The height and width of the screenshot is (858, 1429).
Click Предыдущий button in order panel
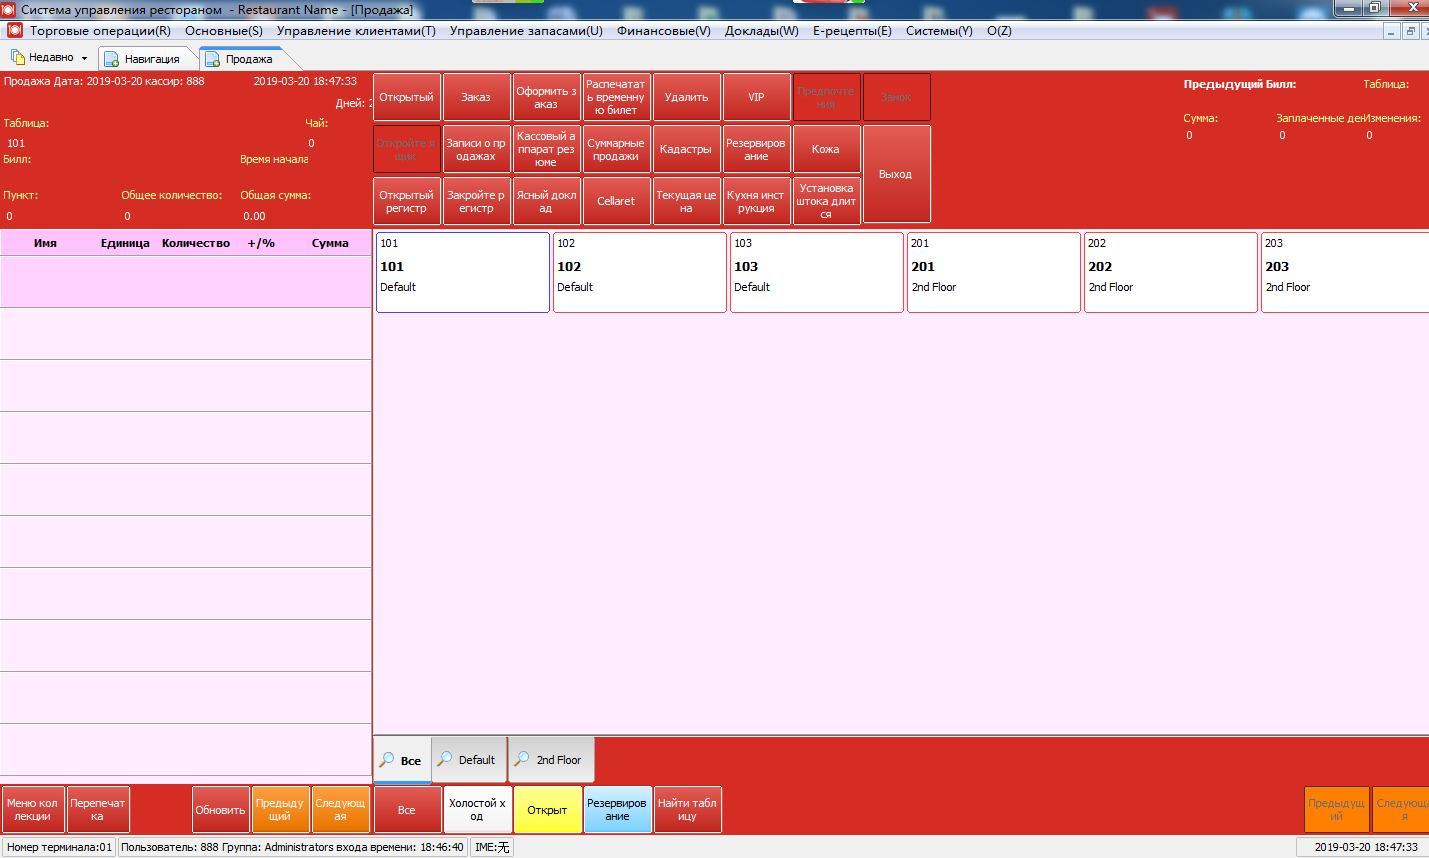pyautogui.click(x=280, y=809)
